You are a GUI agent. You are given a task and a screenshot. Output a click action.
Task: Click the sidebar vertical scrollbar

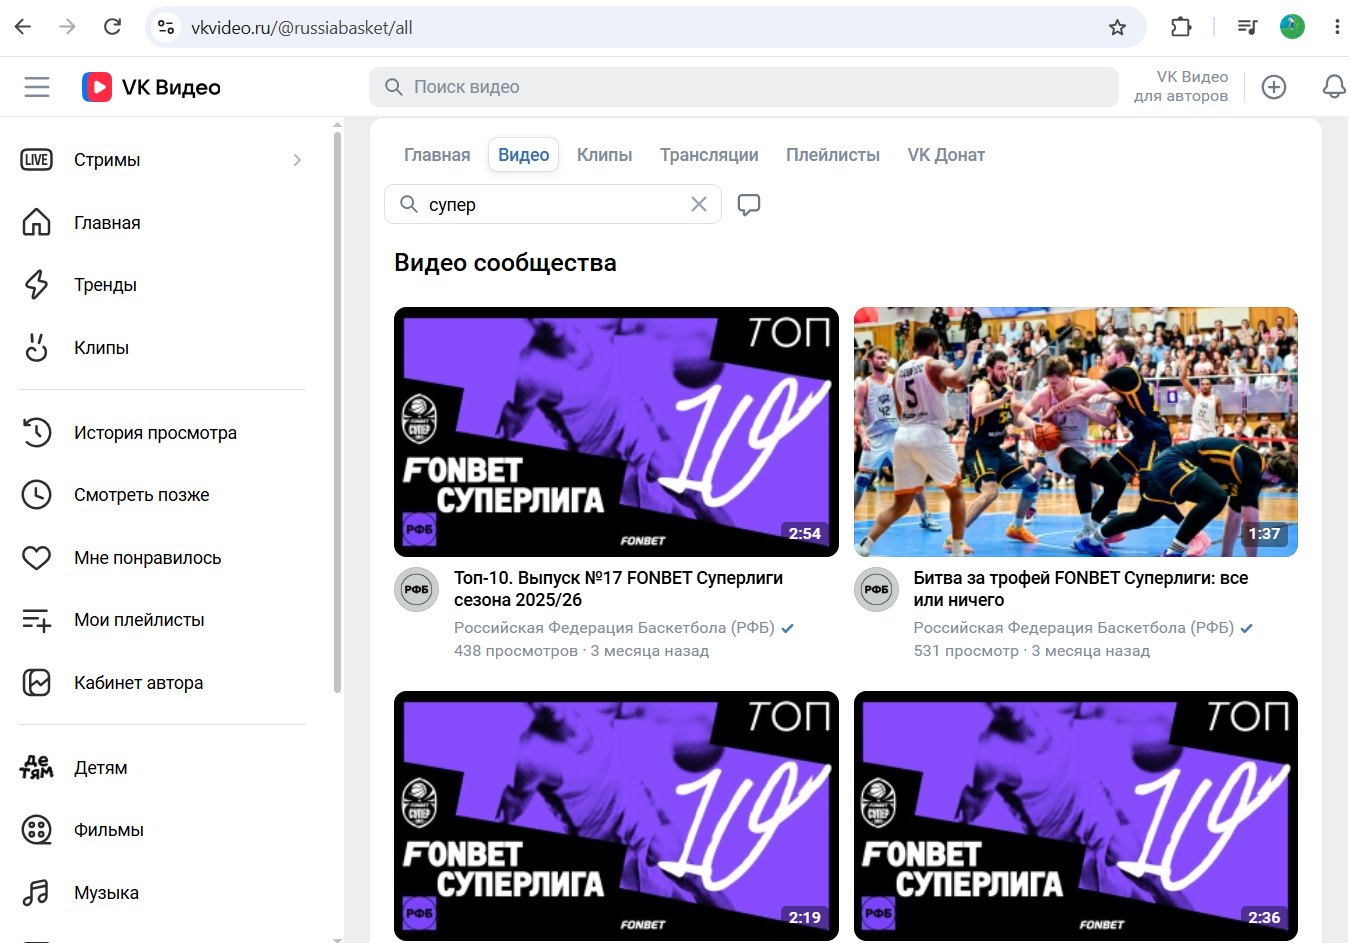(x=337, y=410)
